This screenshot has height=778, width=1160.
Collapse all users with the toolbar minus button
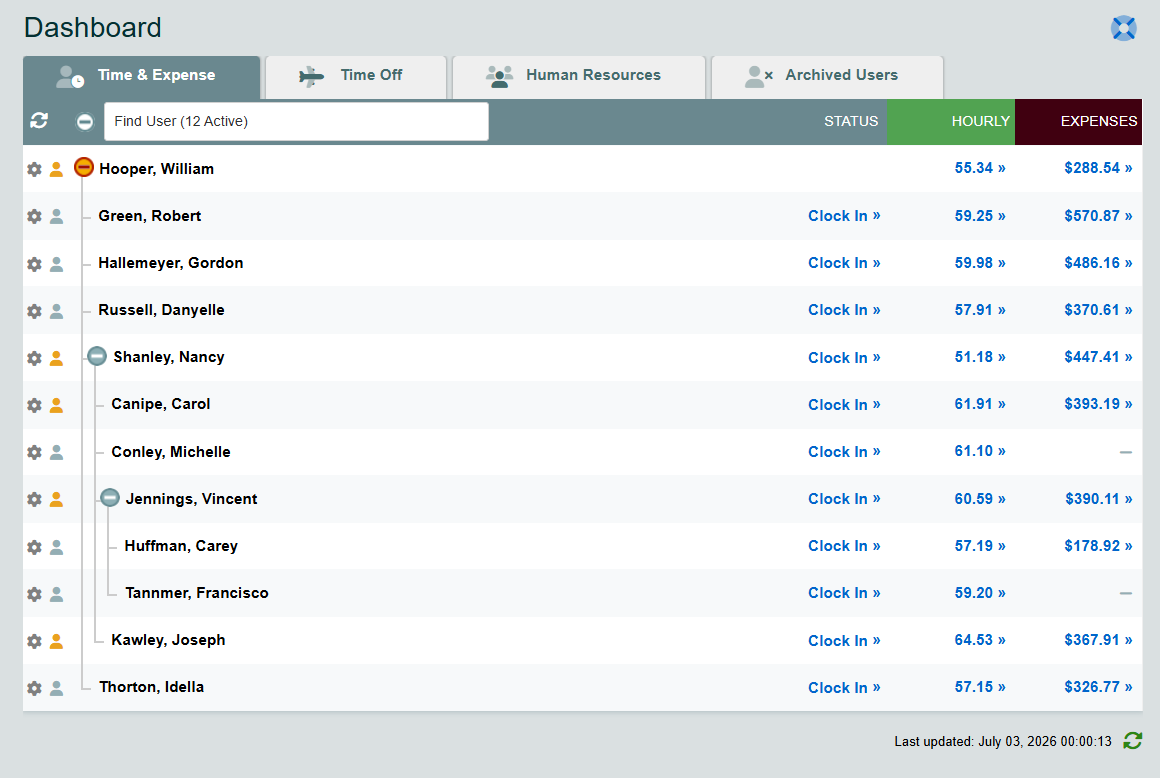(85, 121)
